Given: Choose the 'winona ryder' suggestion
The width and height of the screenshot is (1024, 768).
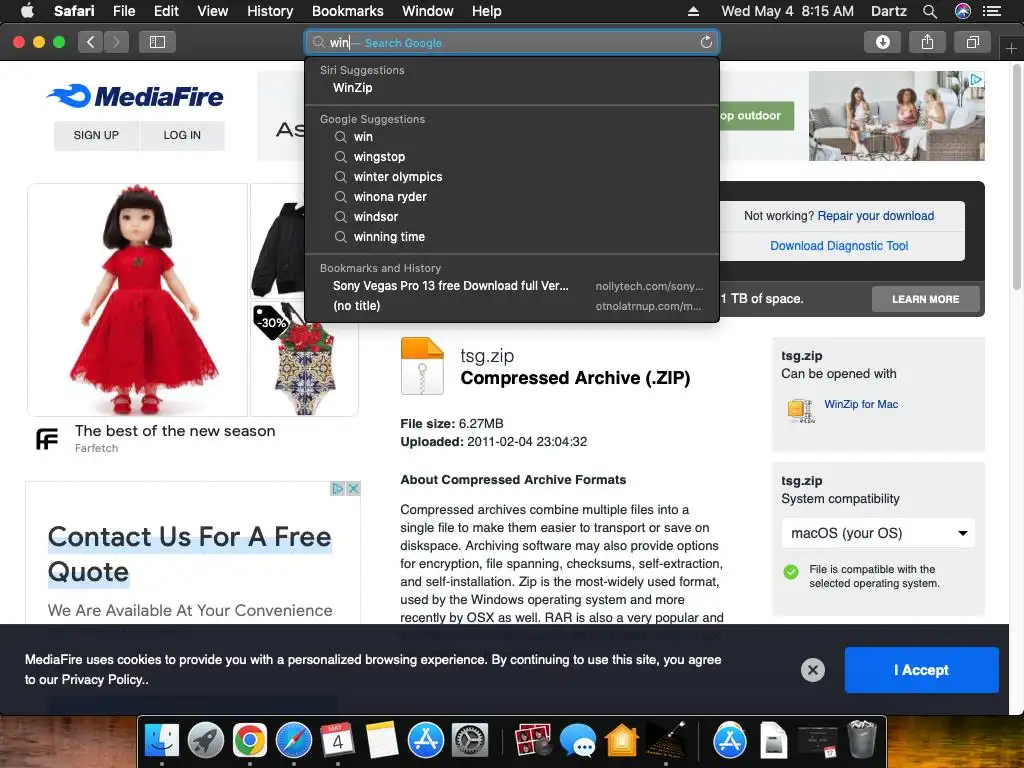Looking at the screenshot, I should [512, 197].
